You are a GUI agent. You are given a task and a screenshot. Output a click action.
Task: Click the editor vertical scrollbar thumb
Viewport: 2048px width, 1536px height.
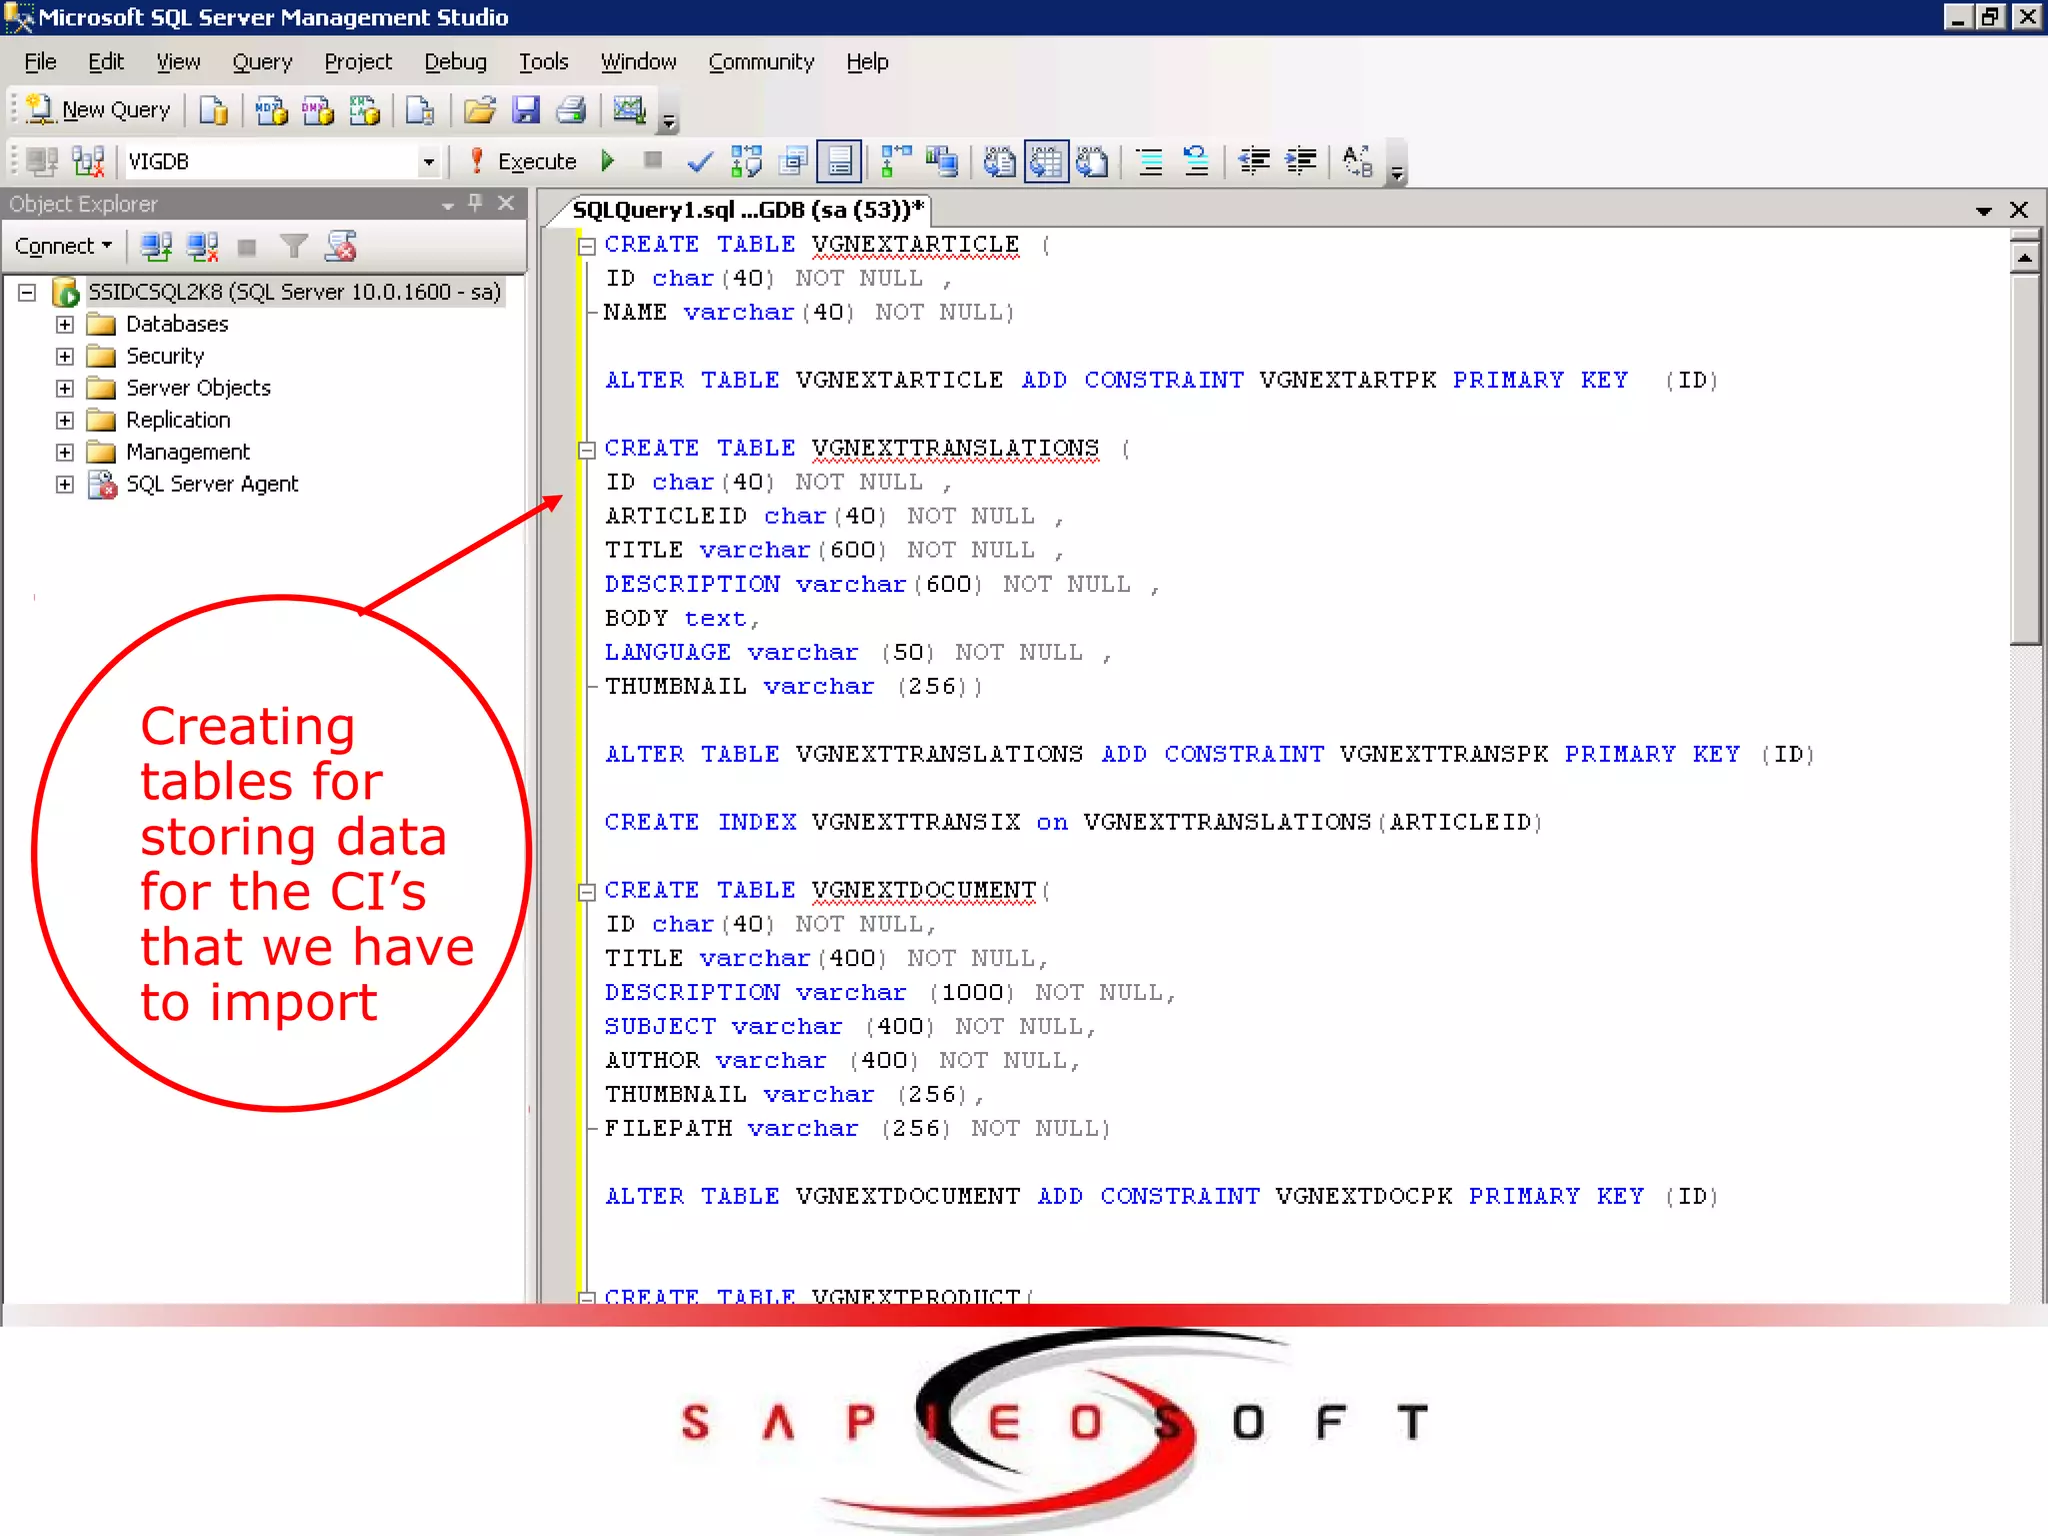(2025, 460)
